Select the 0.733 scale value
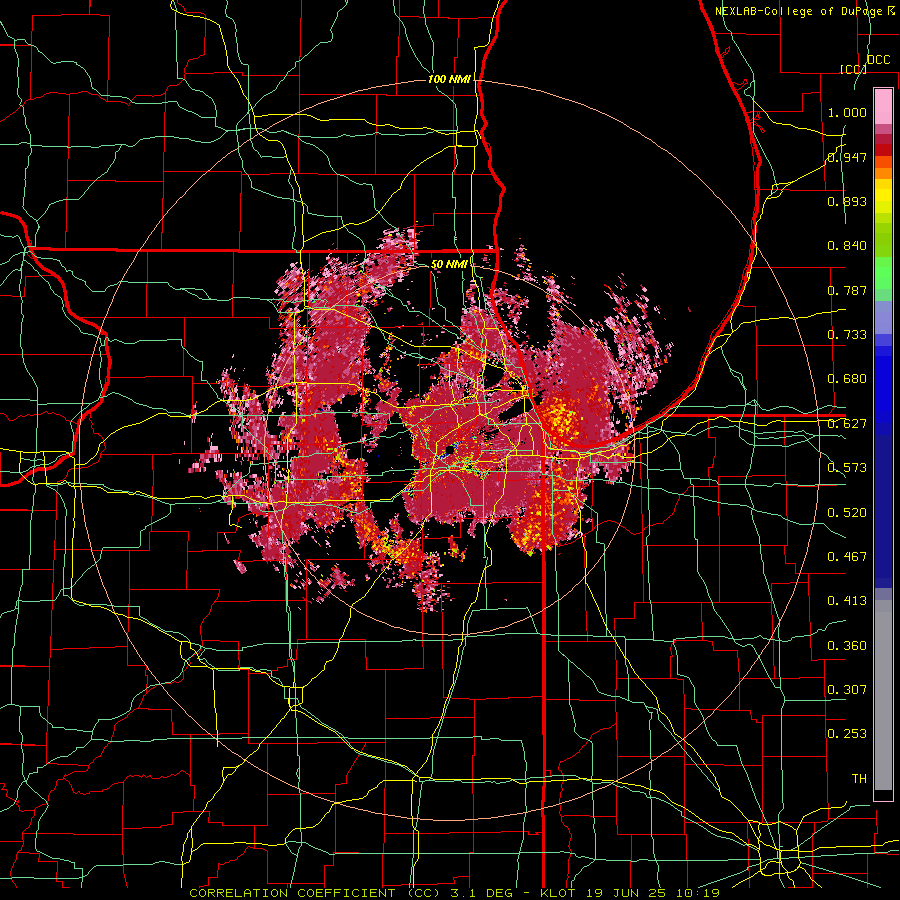The width and height of the screenshot is (900, 900). (847, 335)
